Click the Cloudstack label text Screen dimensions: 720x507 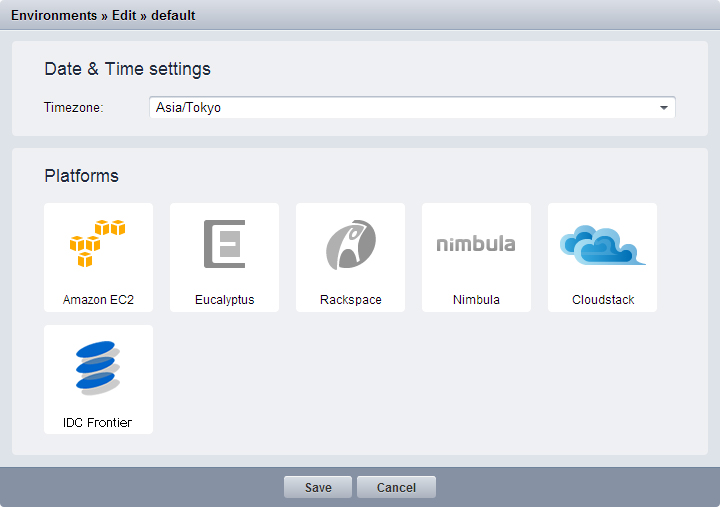(603, 300)
